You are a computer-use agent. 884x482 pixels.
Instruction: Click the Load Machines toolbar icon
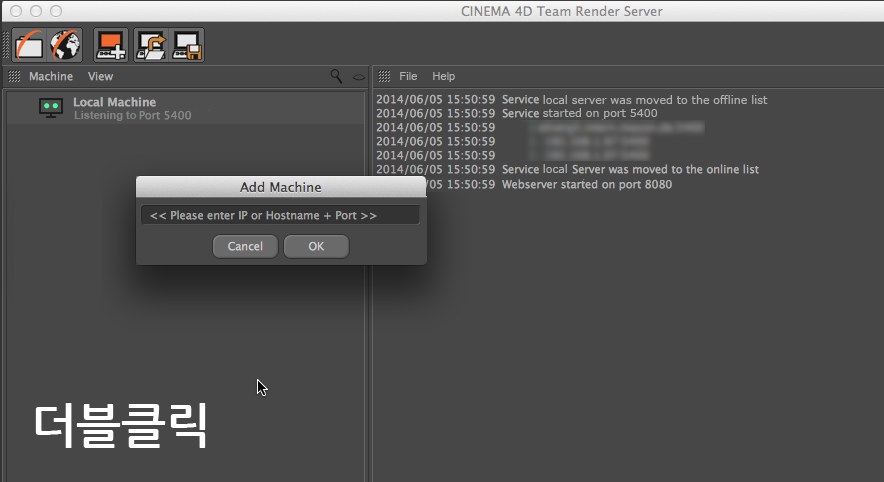pos(151,45)
